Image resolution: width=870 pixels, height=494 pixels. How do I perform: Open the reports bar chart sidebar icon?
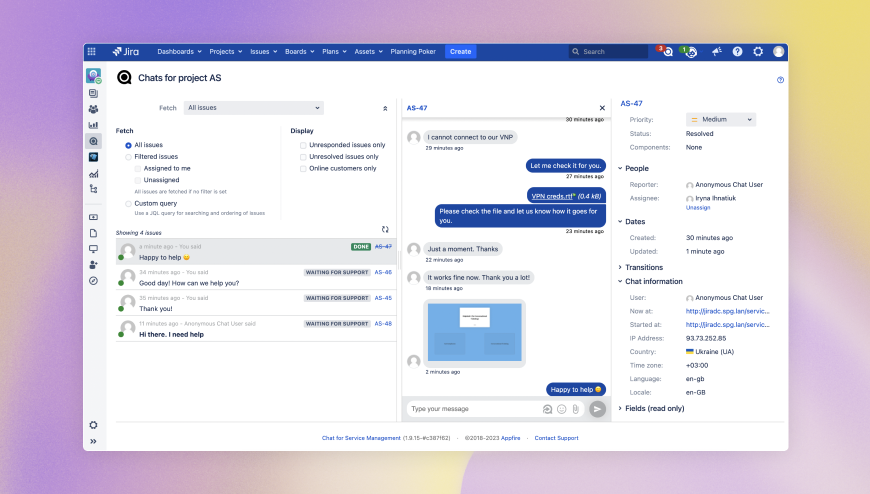[x=93, y=125]
